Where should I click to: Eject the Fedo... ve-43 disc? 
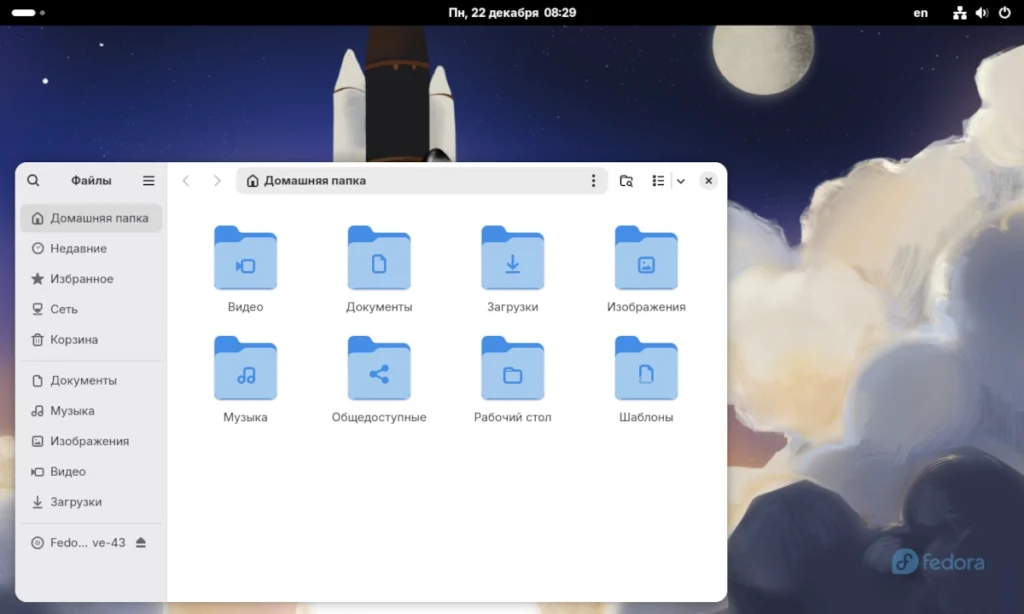[x=141, y=543]
